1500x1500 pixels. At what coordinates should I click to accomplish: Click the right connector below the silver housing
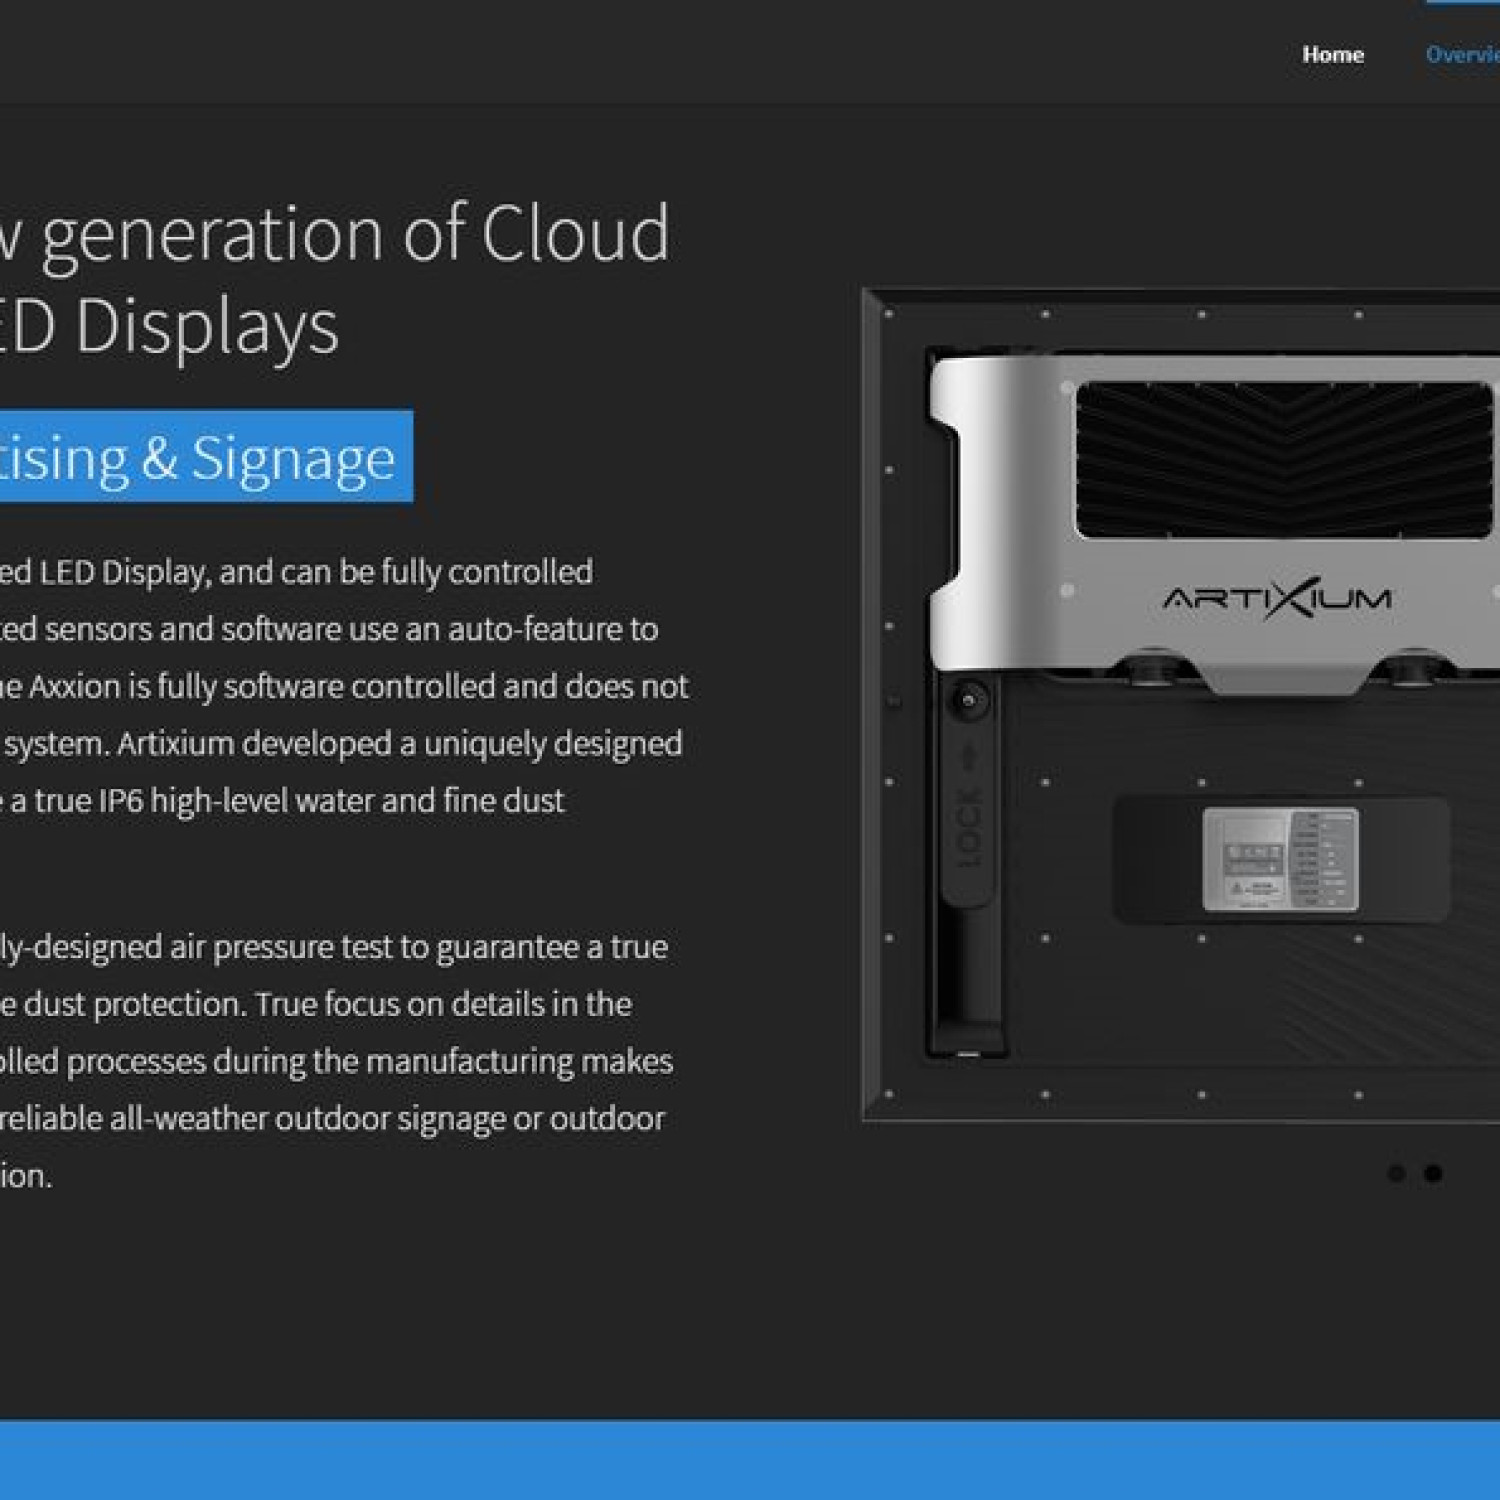(1408, 668)
